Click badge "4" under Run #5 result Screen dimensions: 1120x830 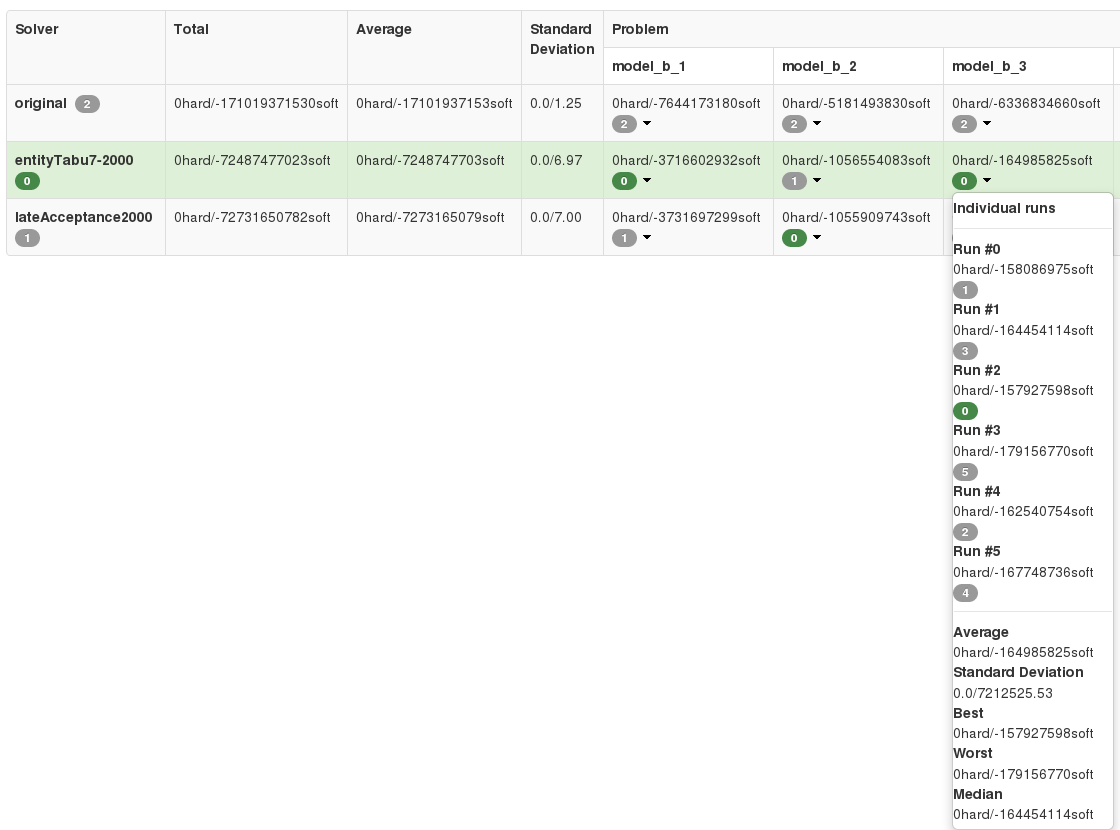(966, 593)
